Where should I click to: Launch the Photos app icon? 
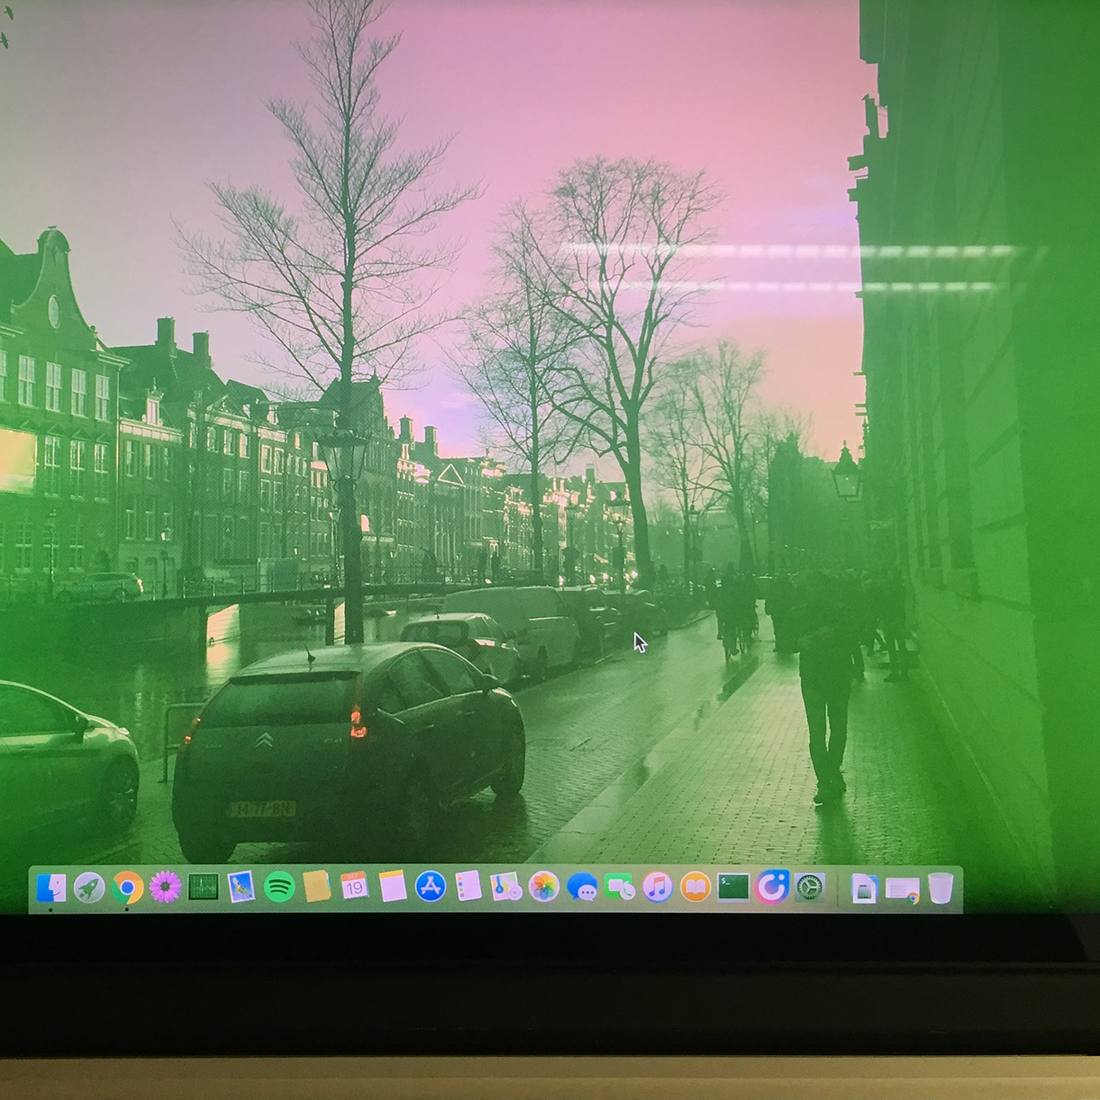tap(544, 887)
